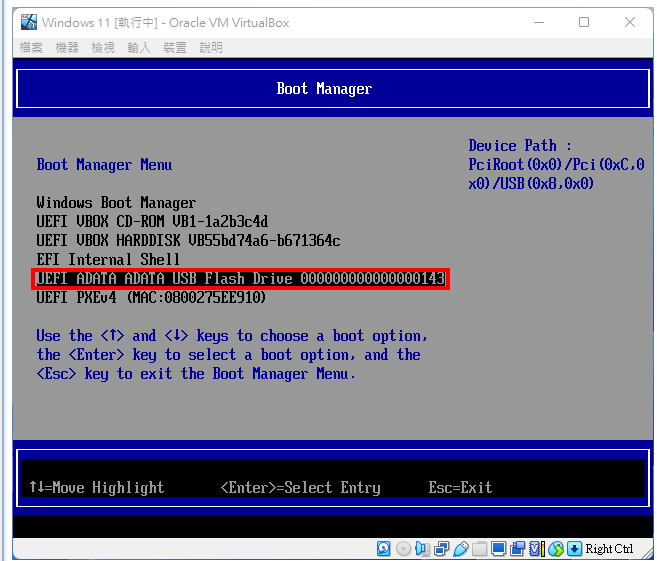Select UEFI ADATA USB Flash Drive entry
This screenshot has height=561, width=657.
click(241, 279)
